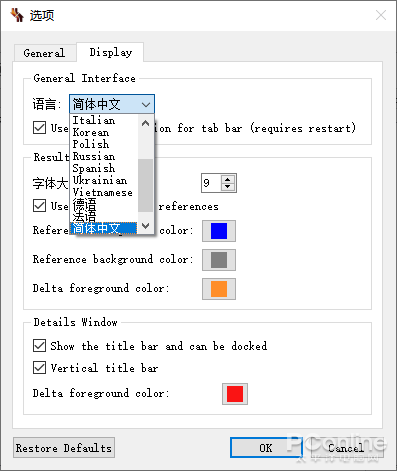Select Vietnamese language option
397x471 pixels.
coord(102,192)
